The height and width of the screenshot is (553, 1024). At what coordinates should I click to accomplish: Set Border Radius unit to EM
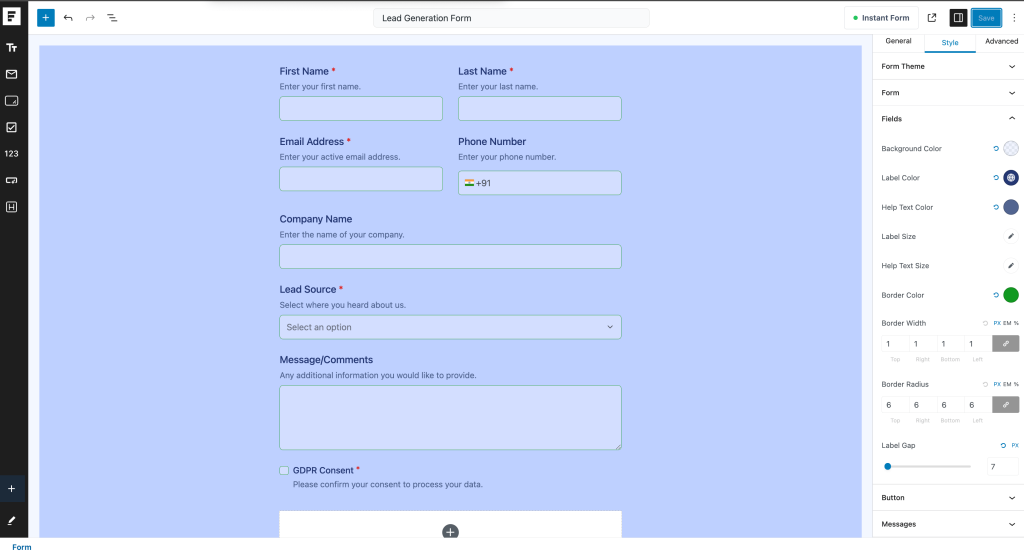1007,385
